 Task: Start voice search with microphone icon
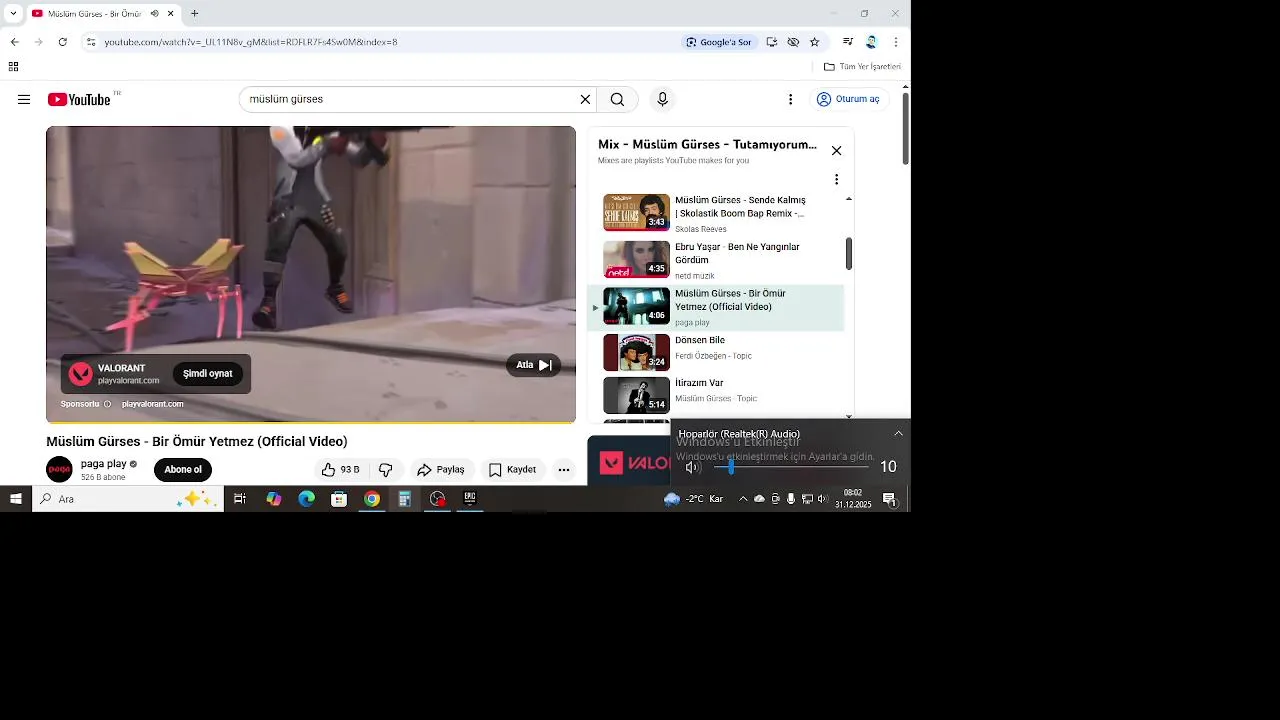pos(662,99)
